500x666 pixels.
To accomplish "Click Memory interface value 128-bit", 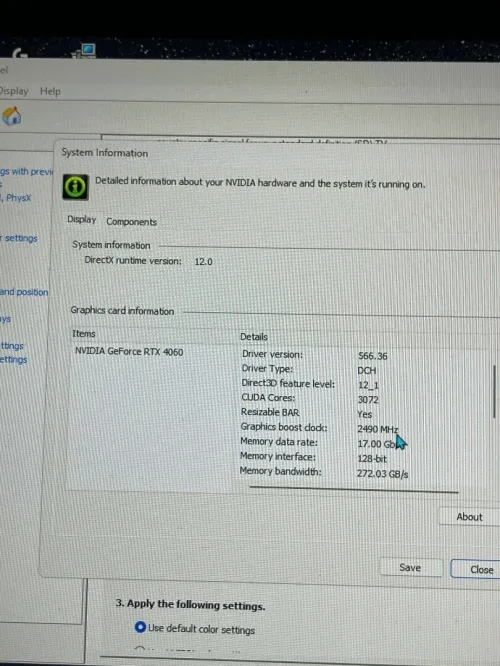I will click(x=372, y=459).
